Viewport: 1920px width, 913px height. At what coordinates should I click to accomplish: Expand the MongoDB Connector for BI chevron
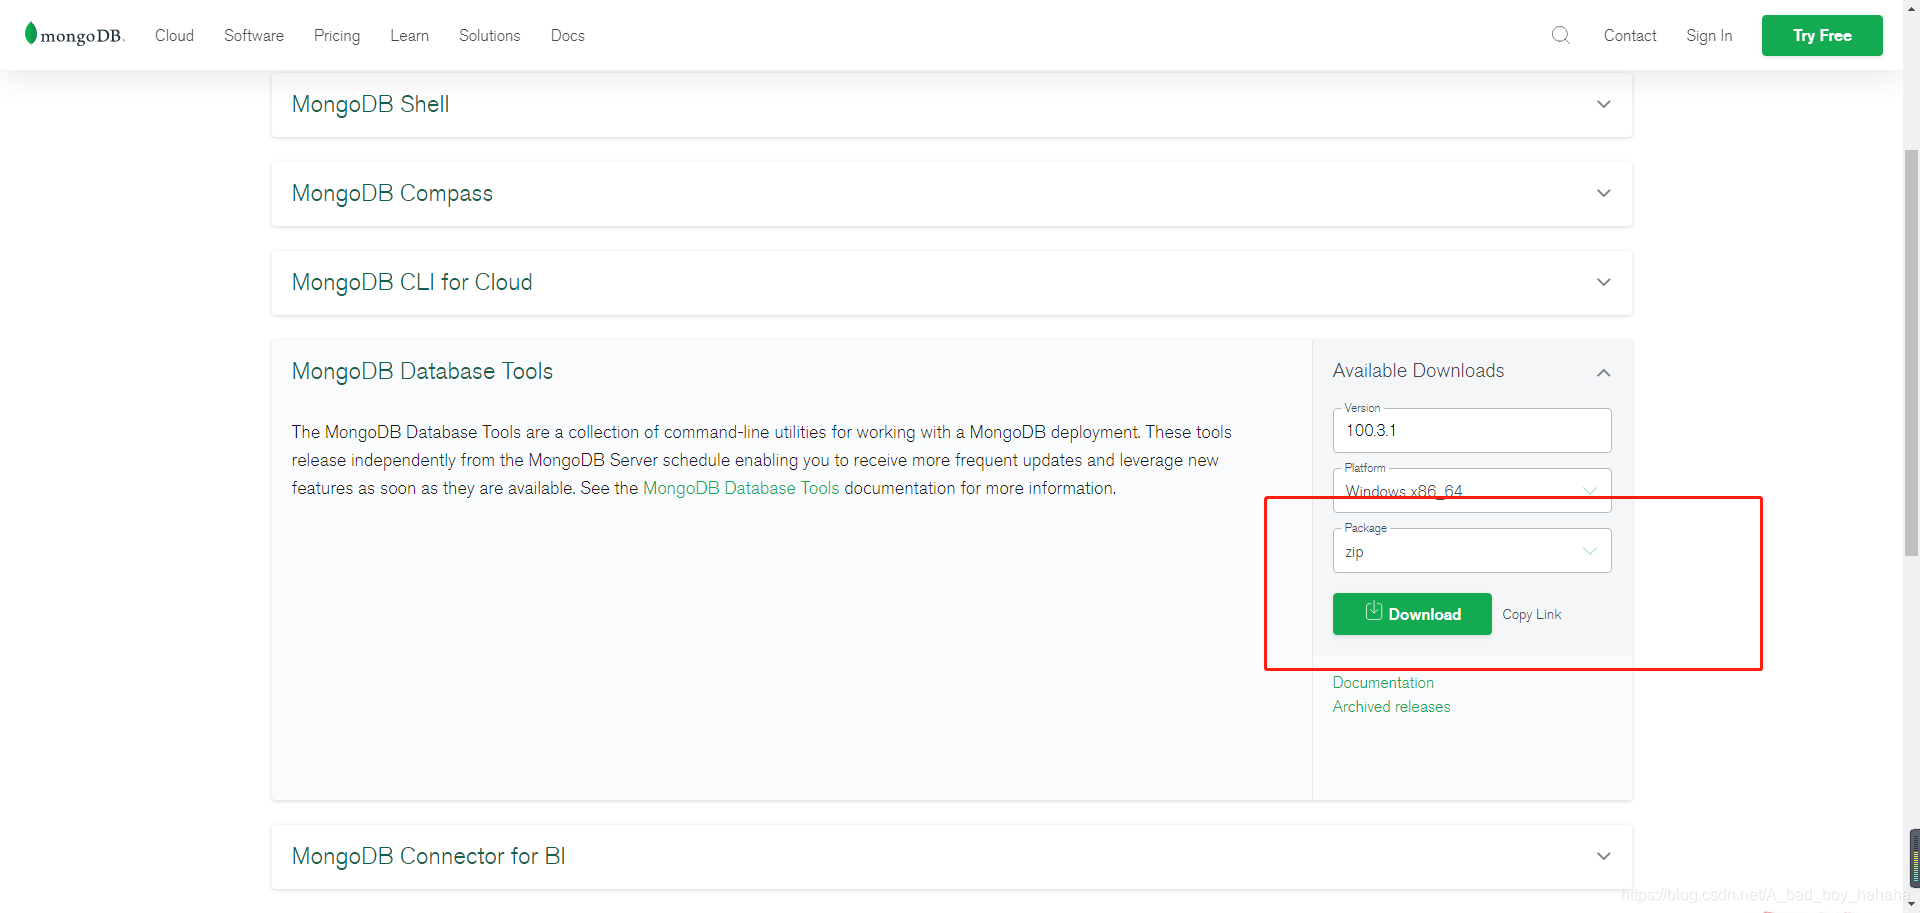point(1604,856)
